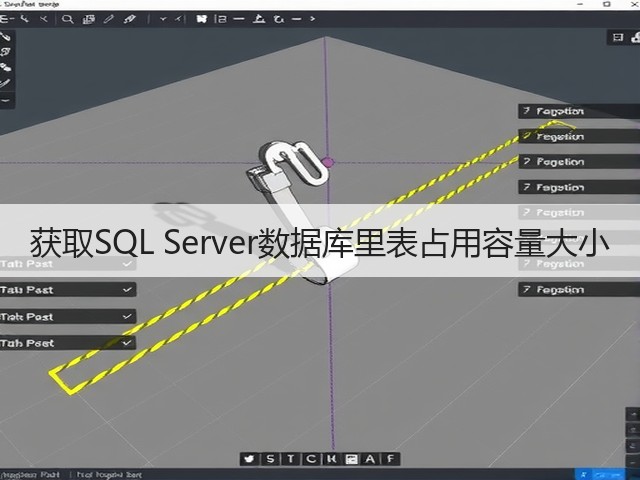Select the third tool in left vertical toolbar
The width and height of the screenshot is (640, 480).
pos(5,67)
